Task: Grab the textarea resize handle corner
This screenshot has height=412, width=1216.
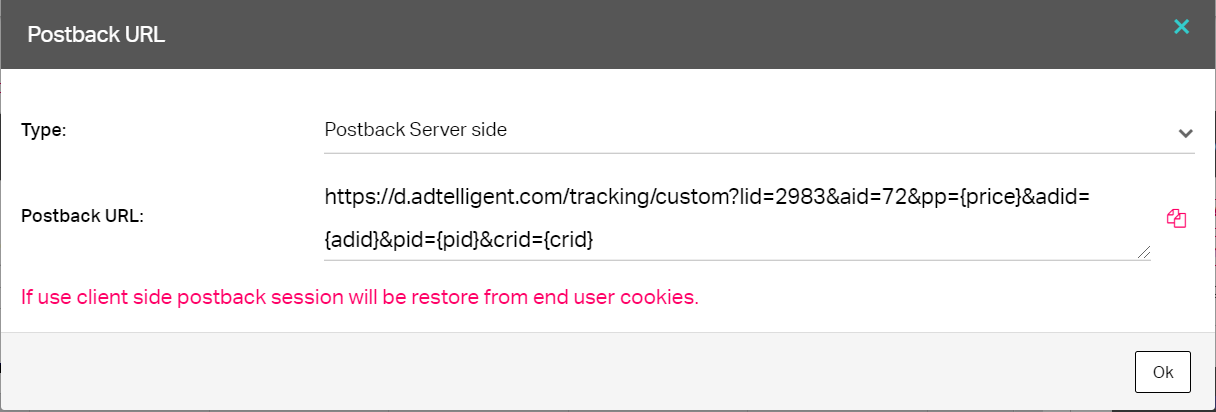Action: tap(1144, 254)
